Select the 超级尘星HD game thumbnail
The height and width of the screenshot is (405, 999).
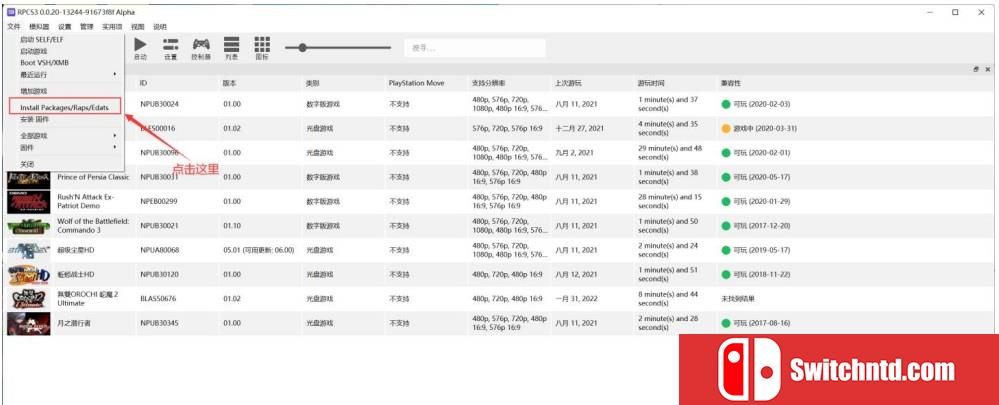[29, 250]
